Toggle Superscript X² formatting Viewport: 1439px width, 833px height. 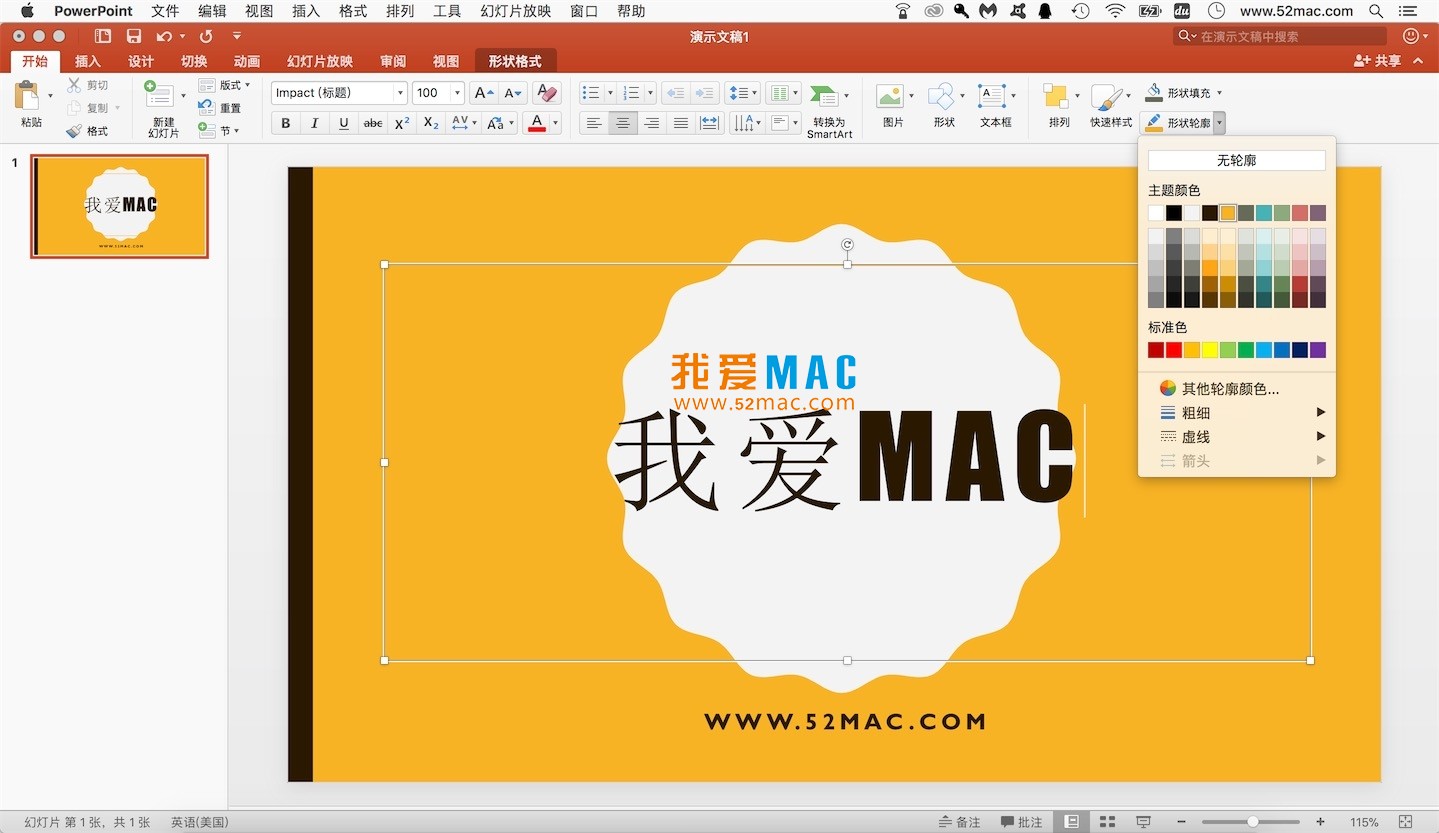(402, 123)
